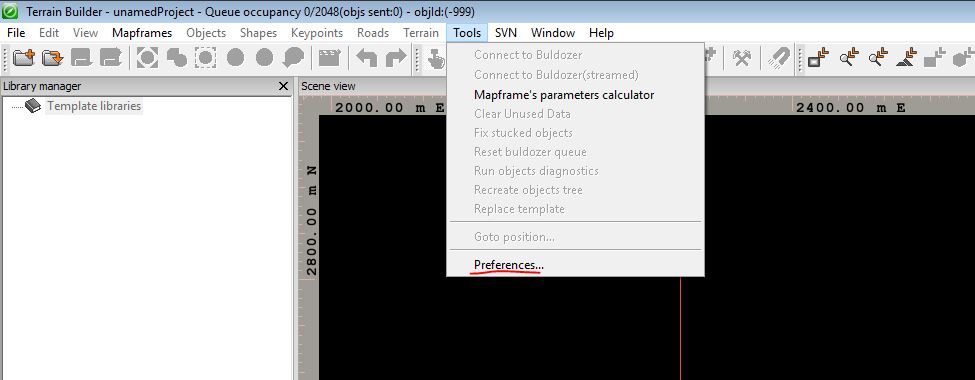The width and height of the screenshot is (975, 380).
Task: Click Goto position... entry
Action: coord(576,237)
